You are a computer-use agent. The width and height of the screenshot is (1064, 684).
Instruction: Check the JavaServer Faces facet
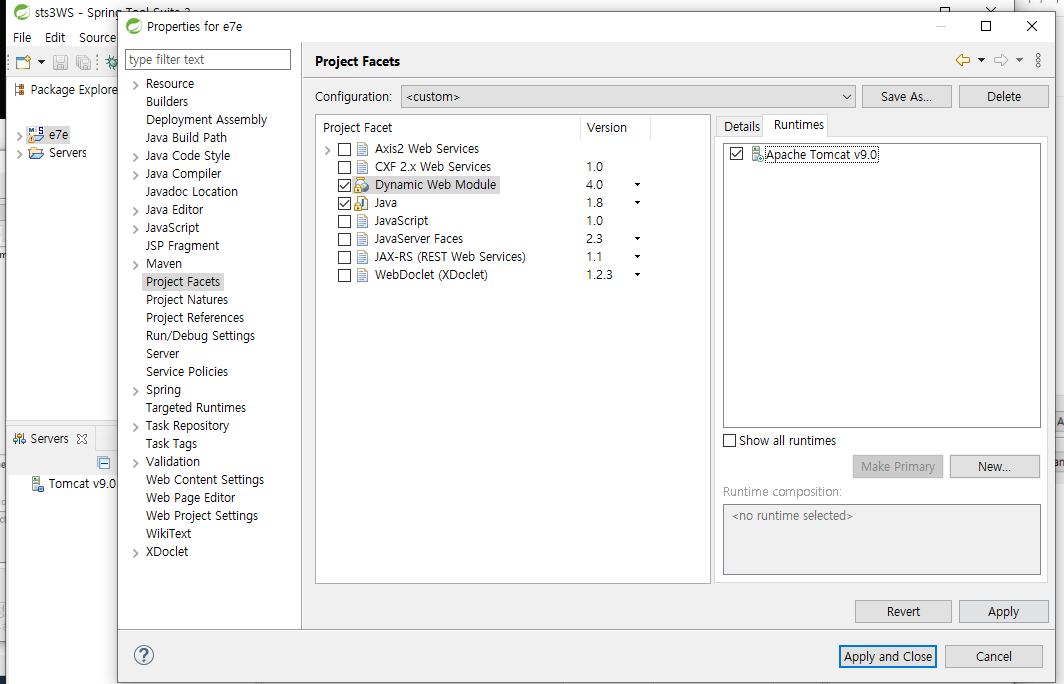pyautogui.click(x=345, y=239)
